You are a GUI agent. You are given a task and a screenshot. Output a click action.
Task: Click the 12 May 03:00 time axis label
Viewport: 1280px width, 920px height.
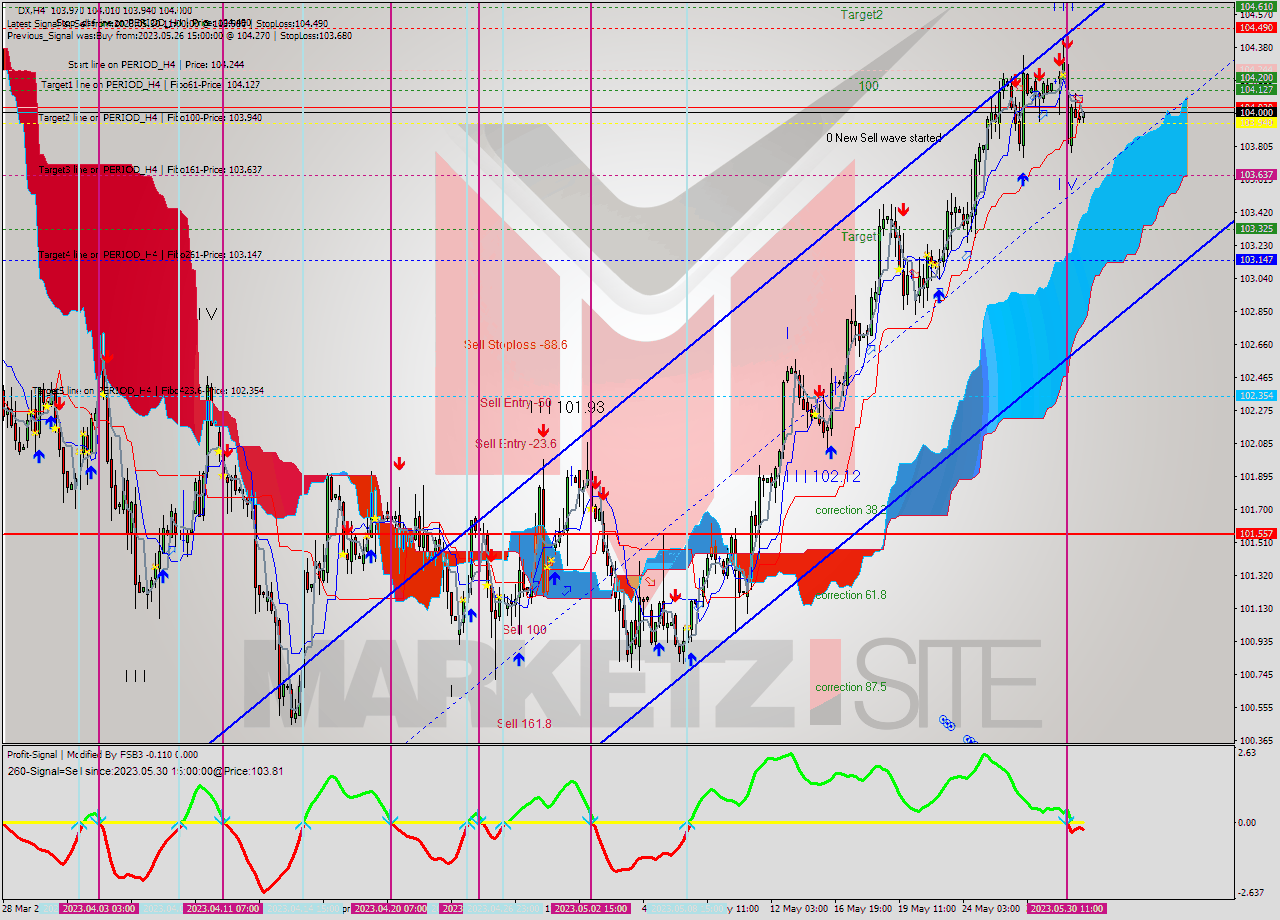(798, 909)
